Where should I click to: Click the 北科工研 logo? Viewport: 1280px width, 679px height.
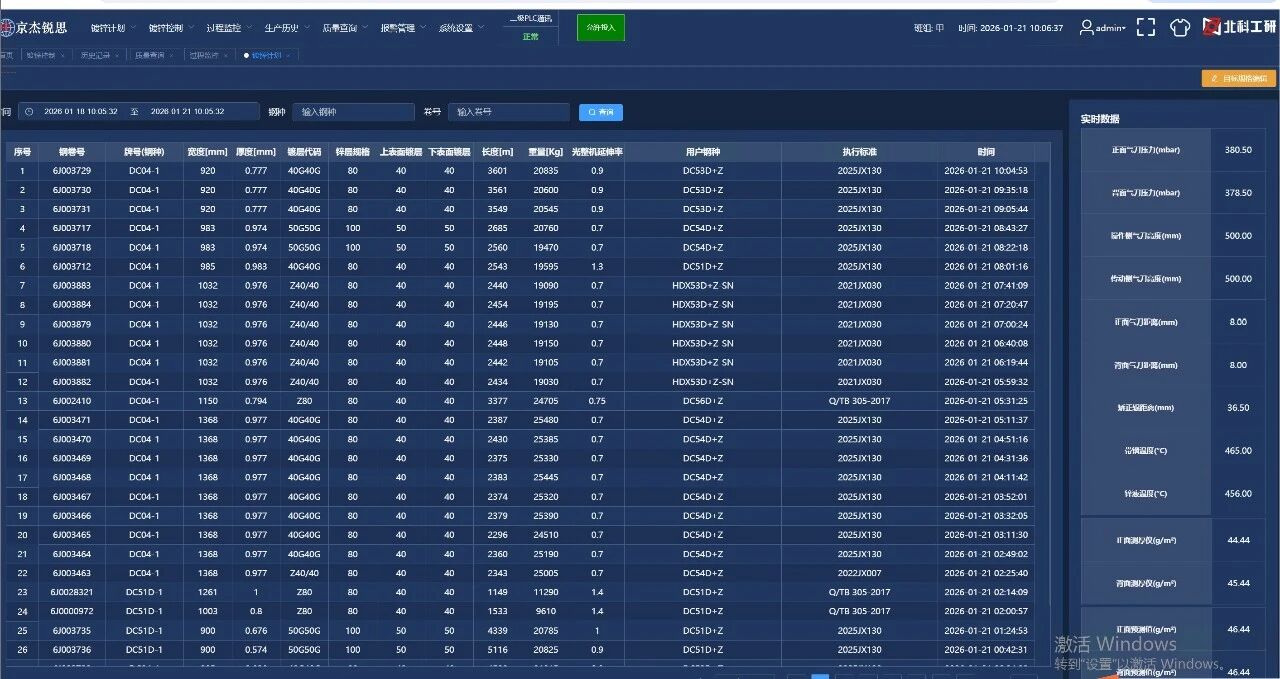1239,28
